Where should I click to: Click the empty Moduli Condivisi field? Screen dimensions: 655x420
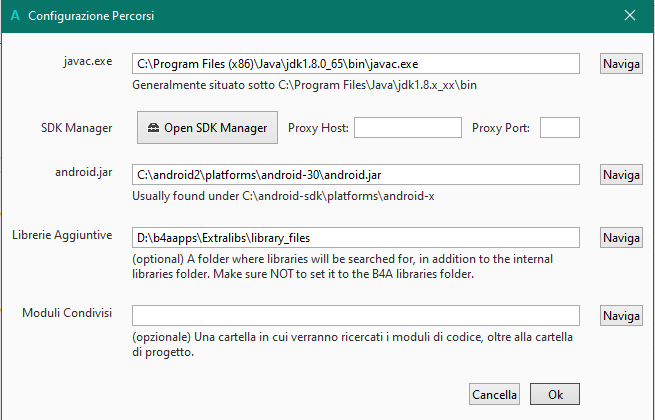tap(355, 316)
